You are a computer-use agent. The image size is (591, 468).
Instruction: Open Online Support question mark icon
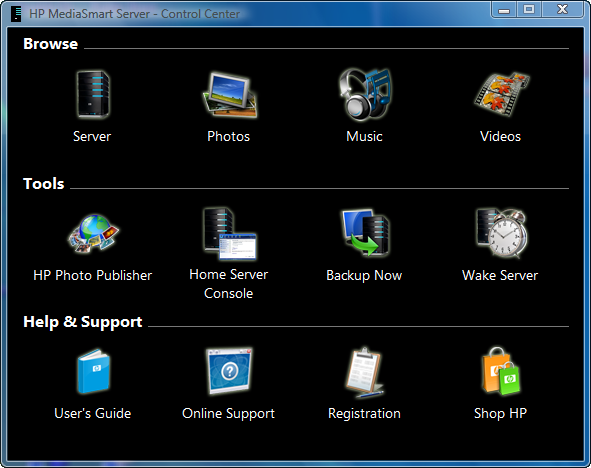(229, 371)
